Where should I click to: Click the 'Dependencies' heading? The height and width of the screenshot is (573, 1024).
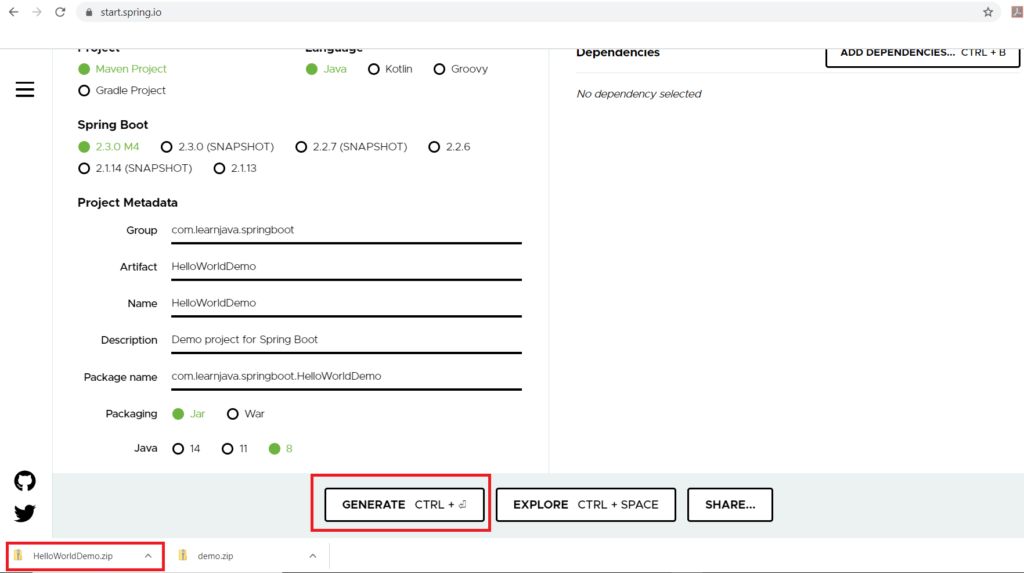coord(618,53)
